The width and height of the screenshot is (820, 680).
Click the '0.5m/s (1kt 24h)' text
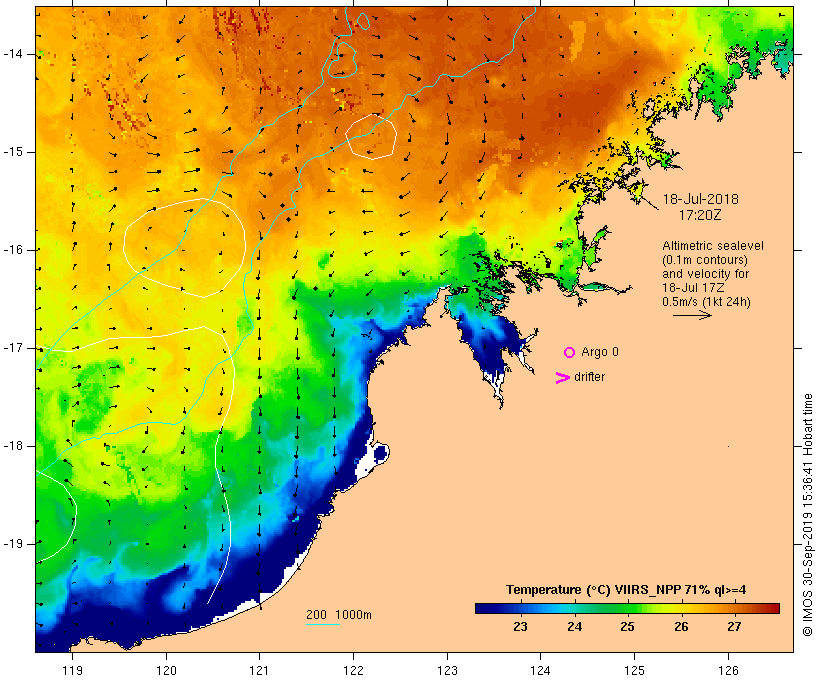click(x=706, y=302)
